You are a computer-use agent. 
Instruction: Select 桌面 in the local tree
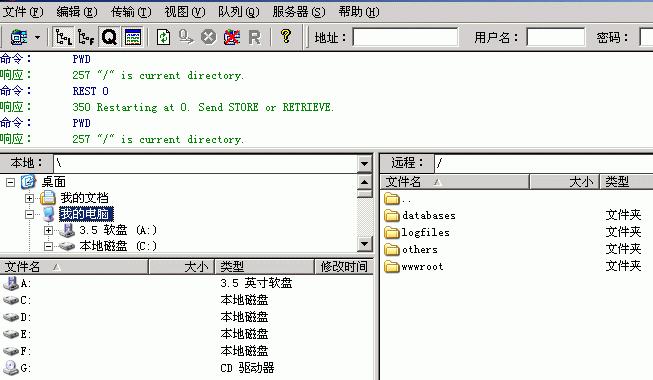coord(54,182)
